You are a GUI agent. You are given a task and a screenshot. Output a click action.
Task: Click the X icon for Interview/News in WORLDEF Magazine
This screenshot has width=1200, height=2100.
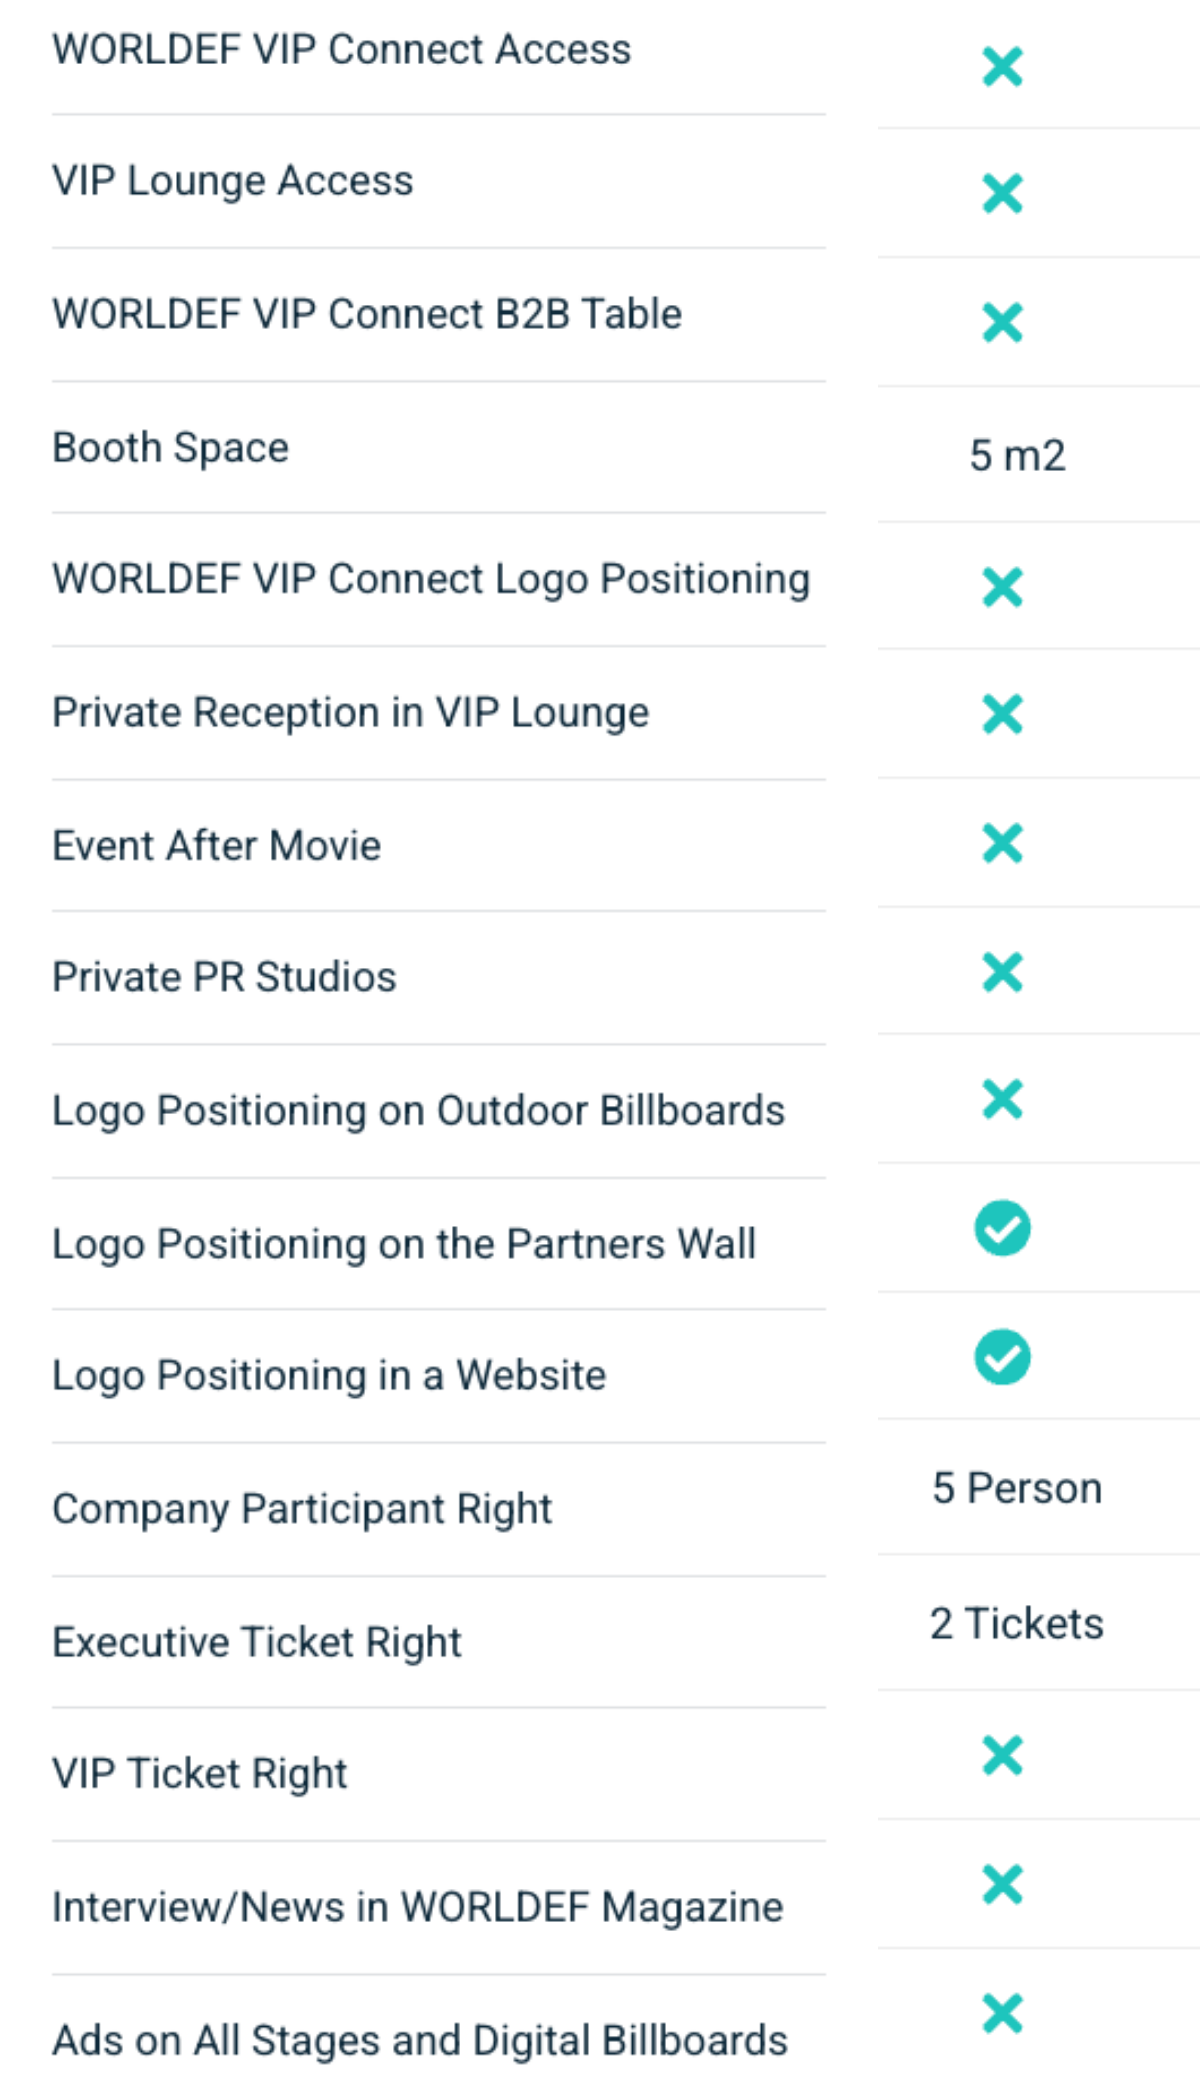tap(1002, 1884)
